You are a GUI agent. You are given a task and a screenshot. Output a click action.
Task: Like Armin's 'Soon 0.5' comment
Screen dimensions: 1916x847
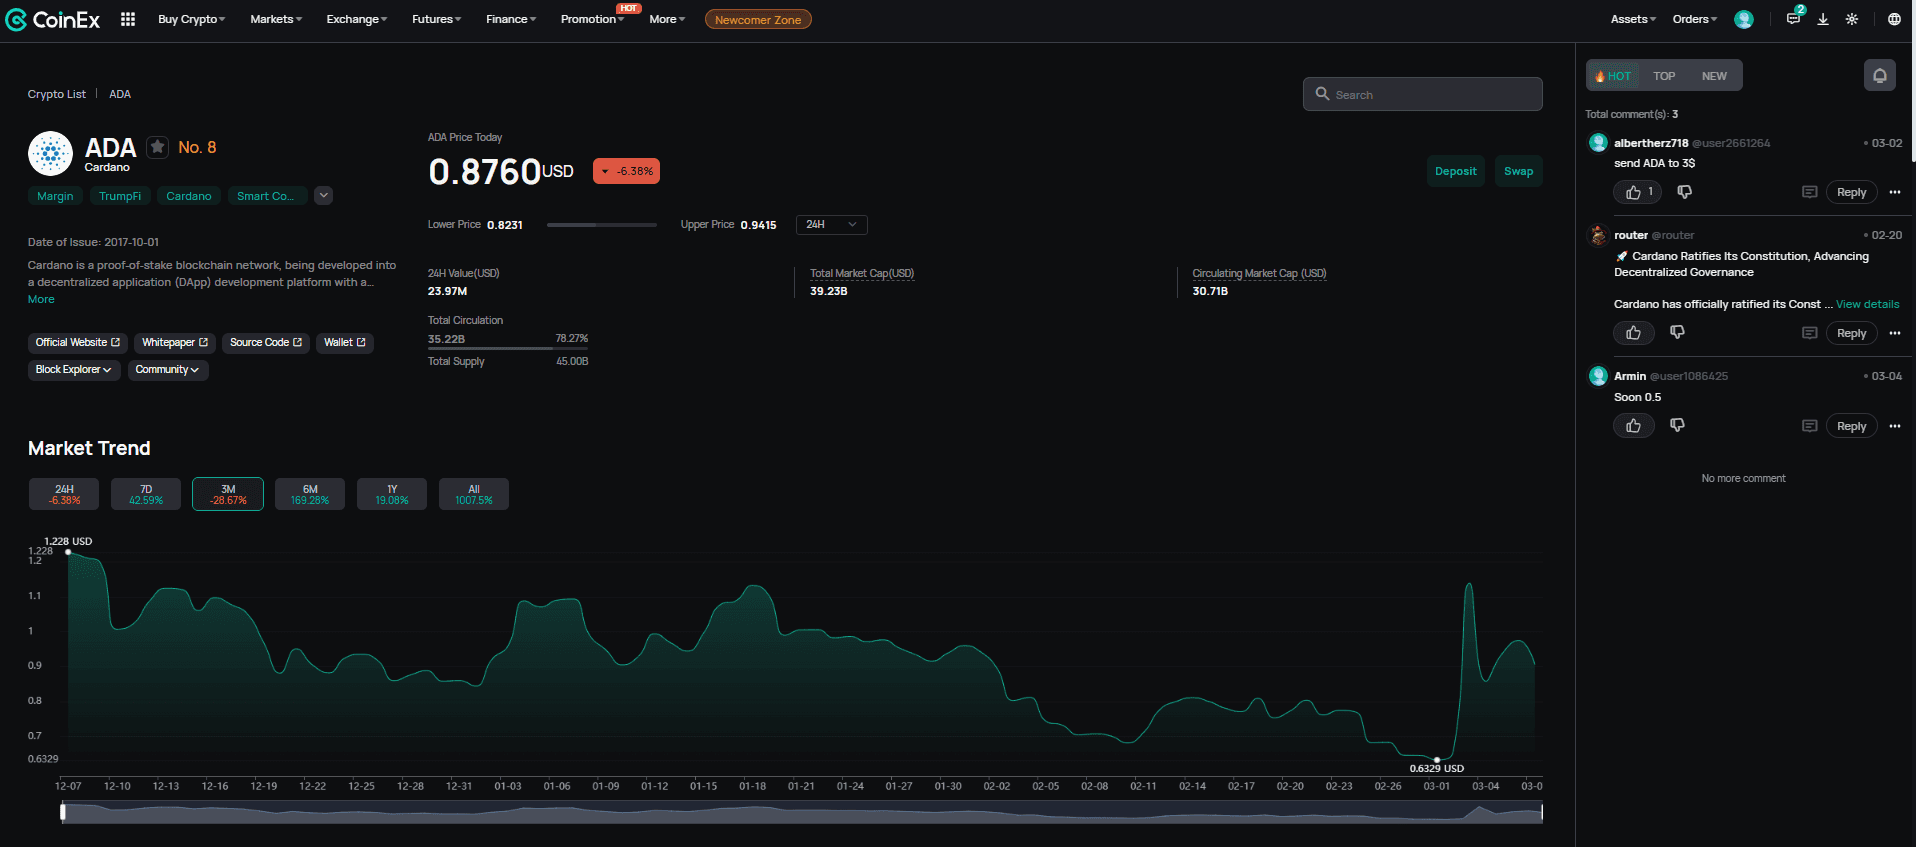(x=1634, y=426)
